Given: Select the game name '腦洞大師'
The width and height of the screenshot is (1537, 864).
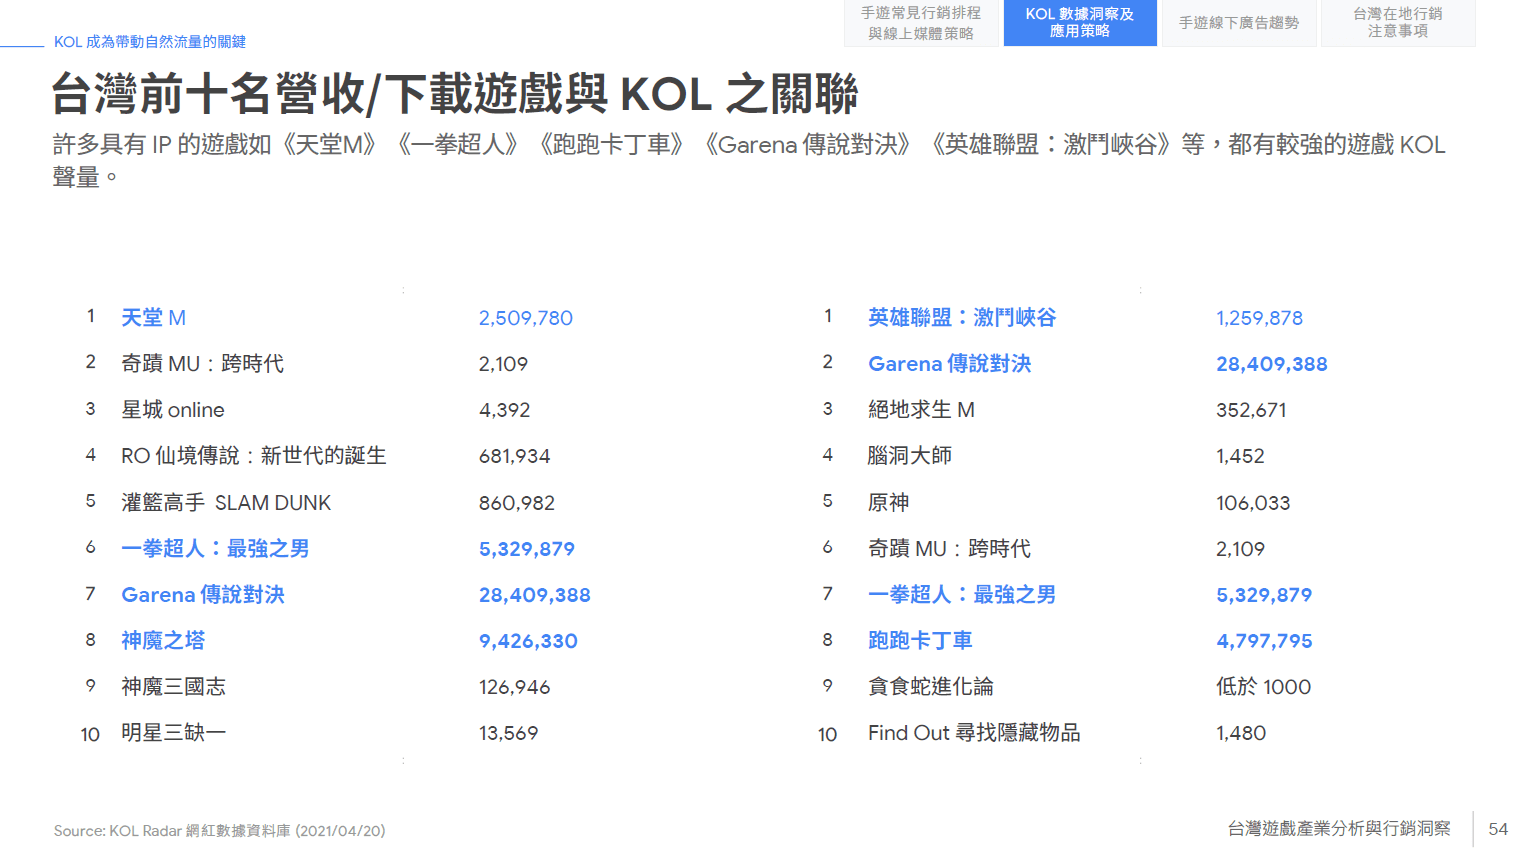Looking at the screenshot, I should pos(910,456).
